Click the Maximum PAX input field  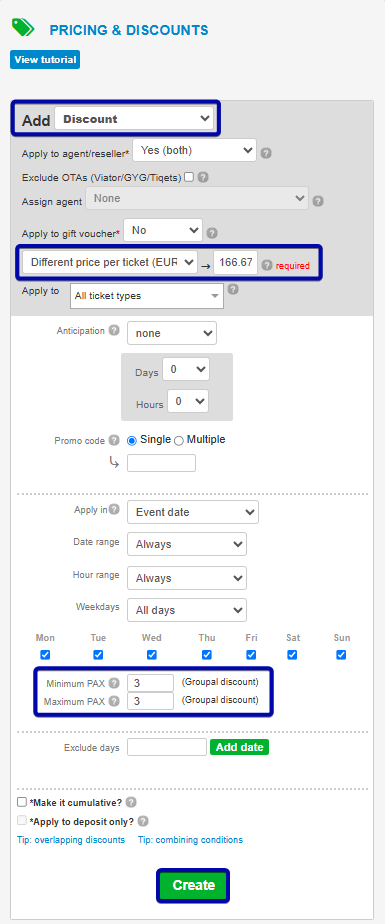click(x=150, y=701)
